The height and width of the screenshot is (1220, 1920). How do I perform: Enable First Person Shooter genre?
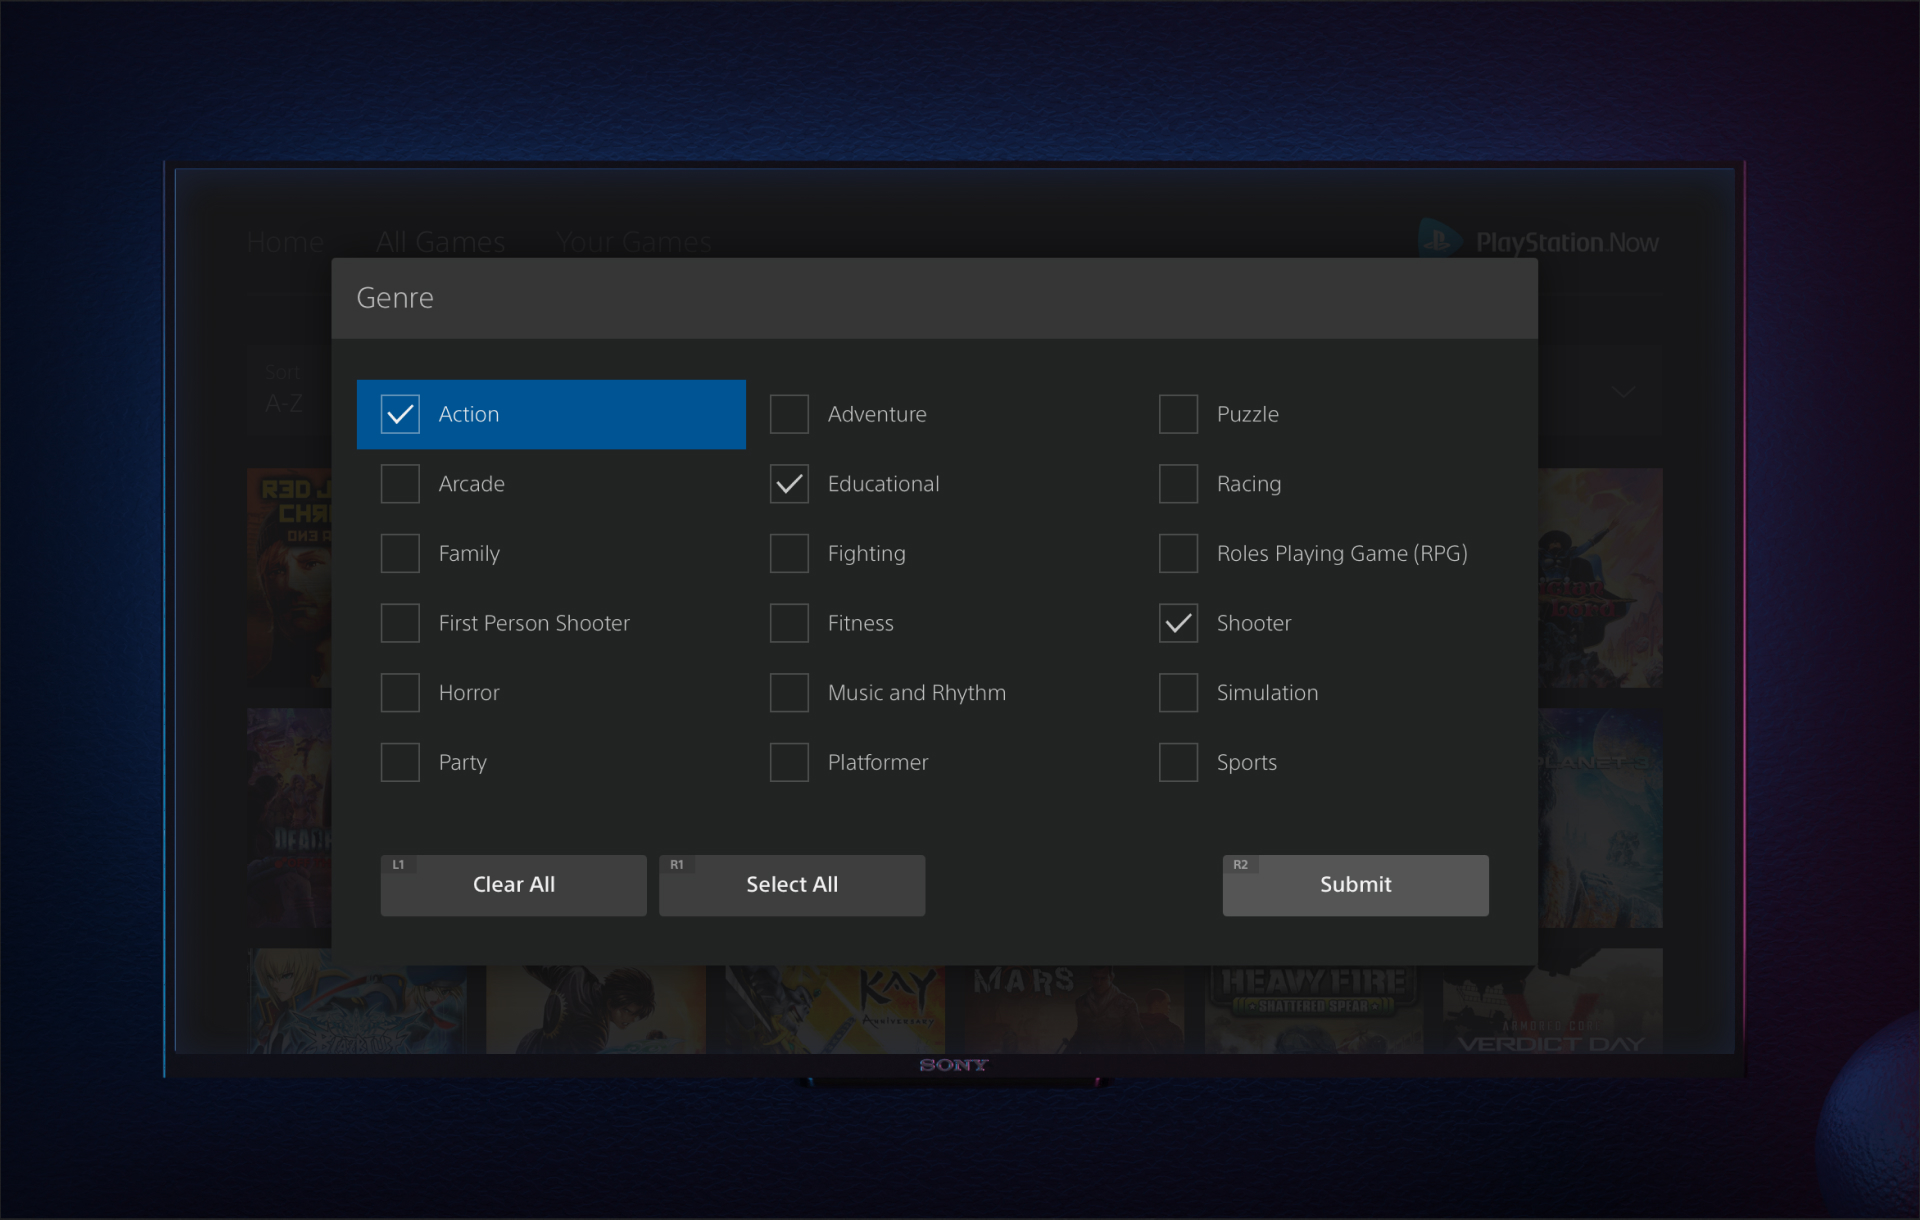coord(400,623)
